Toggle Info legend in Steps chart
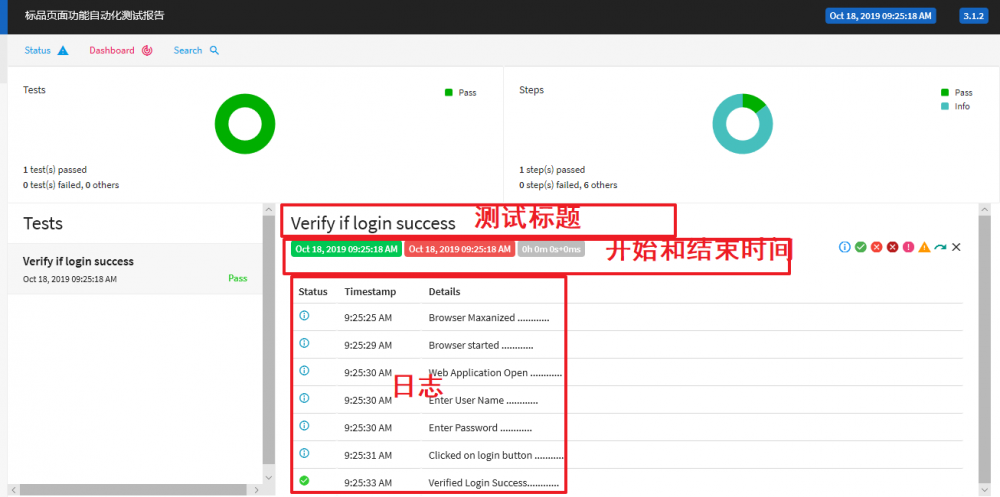Viewport: 1000px width, 497px height. pos(955,107)
